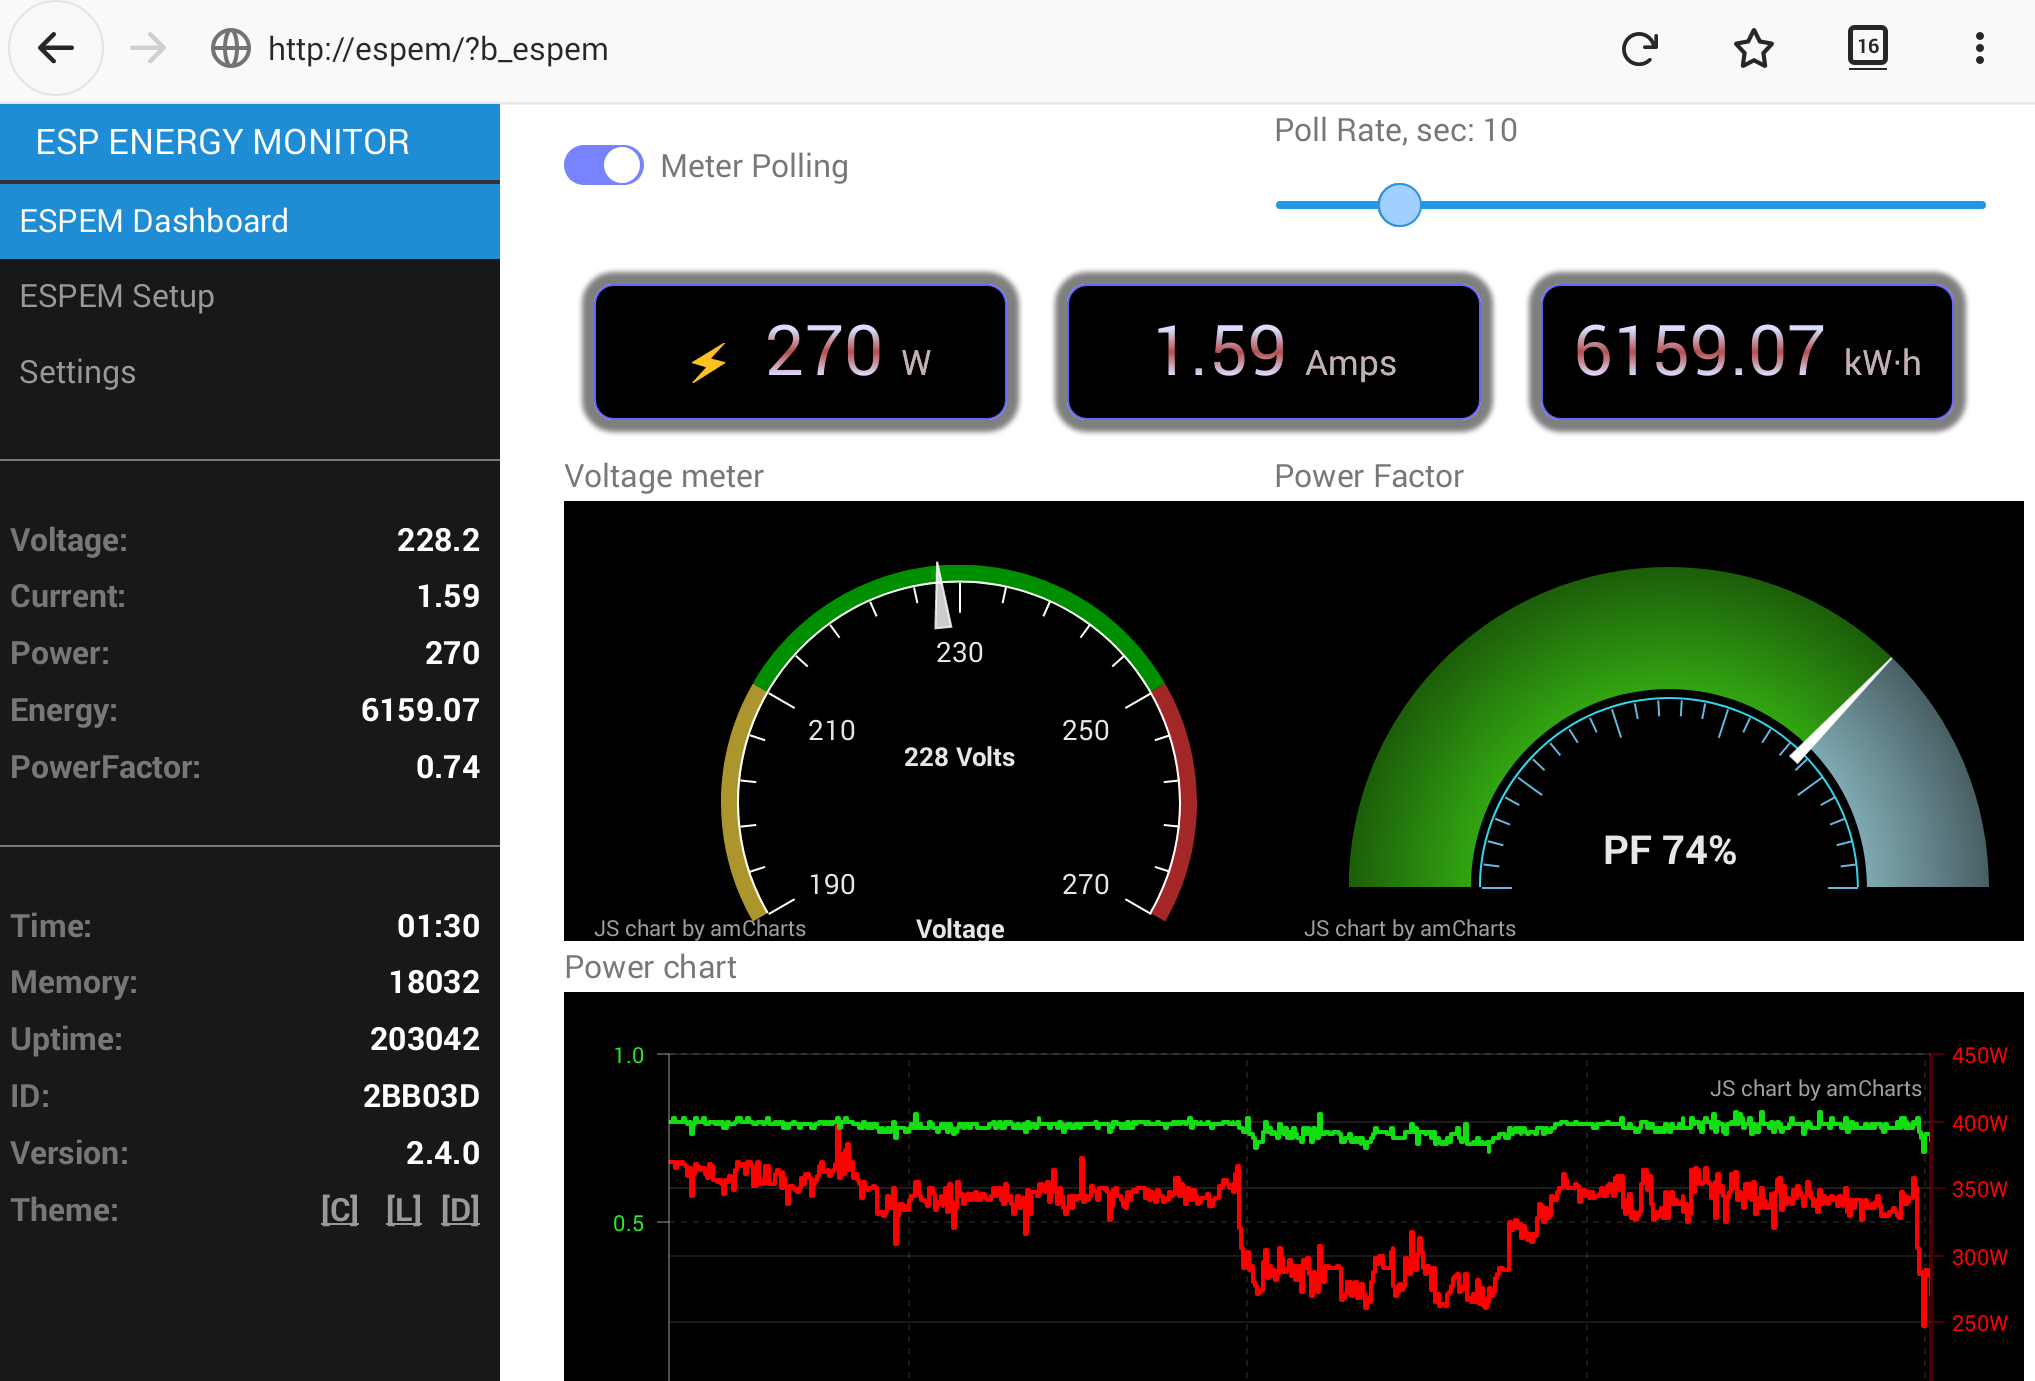Screen dimensions: 2035x1381
Task: Toggle the Meter Polling switch
Action: point(603,165)
